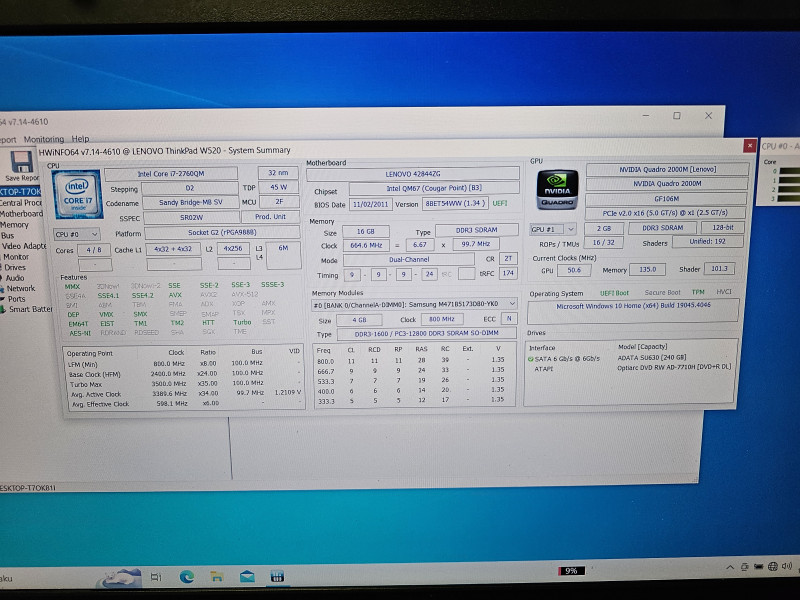Click the HWiNFO icon on the taskbar

(277, 577)
